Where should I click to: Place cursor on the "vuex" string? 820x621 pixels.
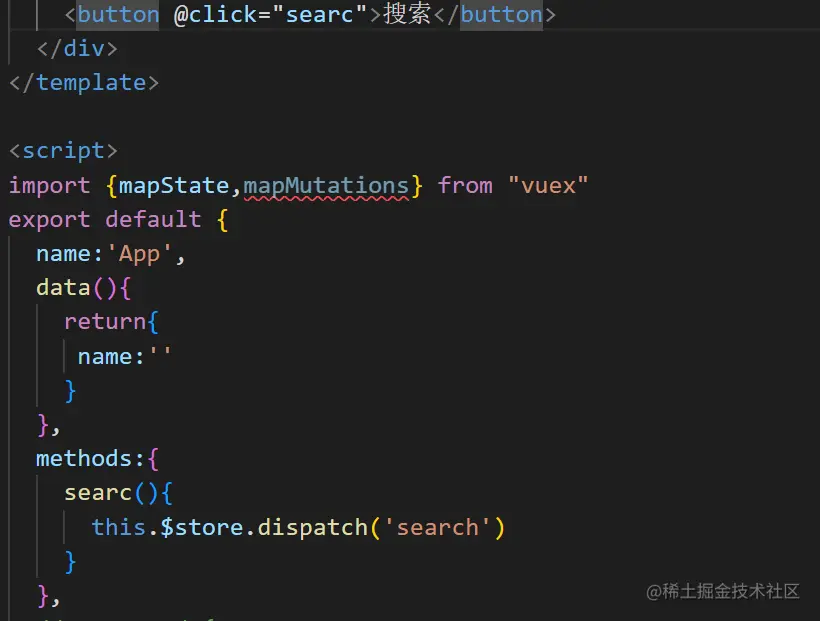[548, 185]
